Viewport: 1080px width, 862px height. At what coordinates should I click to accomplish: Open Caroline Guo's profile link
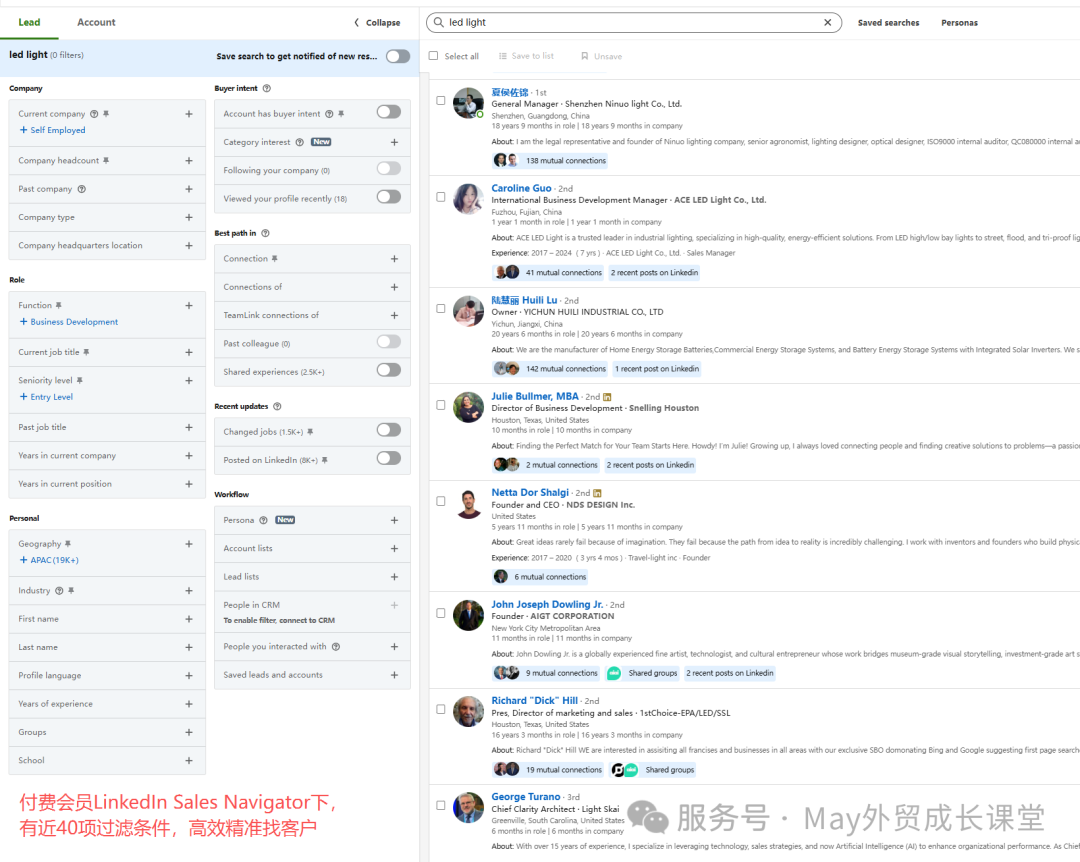click(521, 188)
